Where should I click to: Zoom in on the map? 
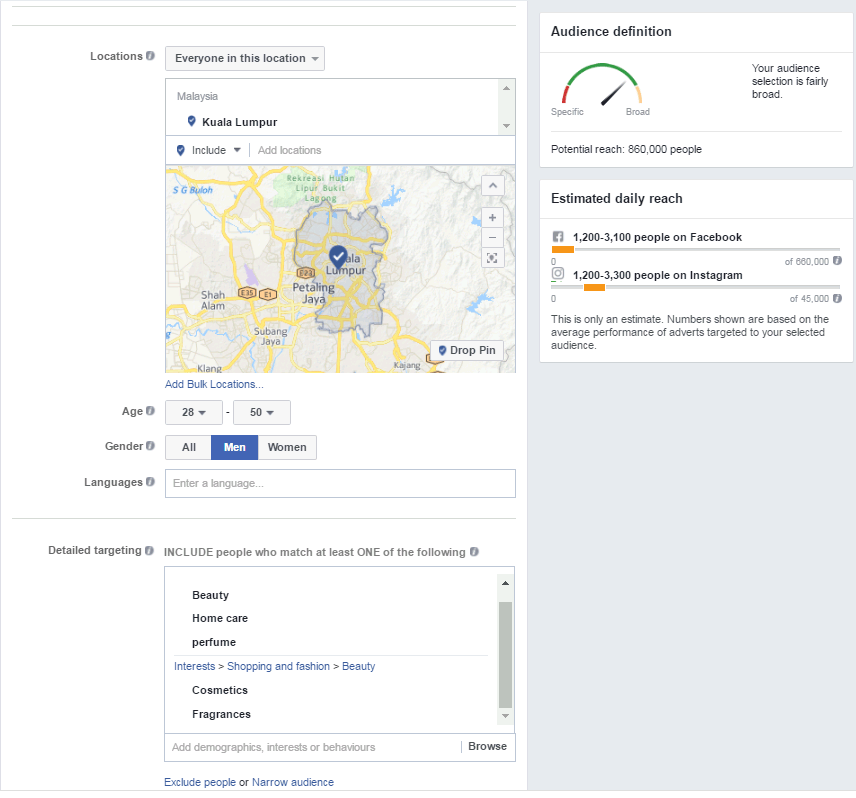492,217
